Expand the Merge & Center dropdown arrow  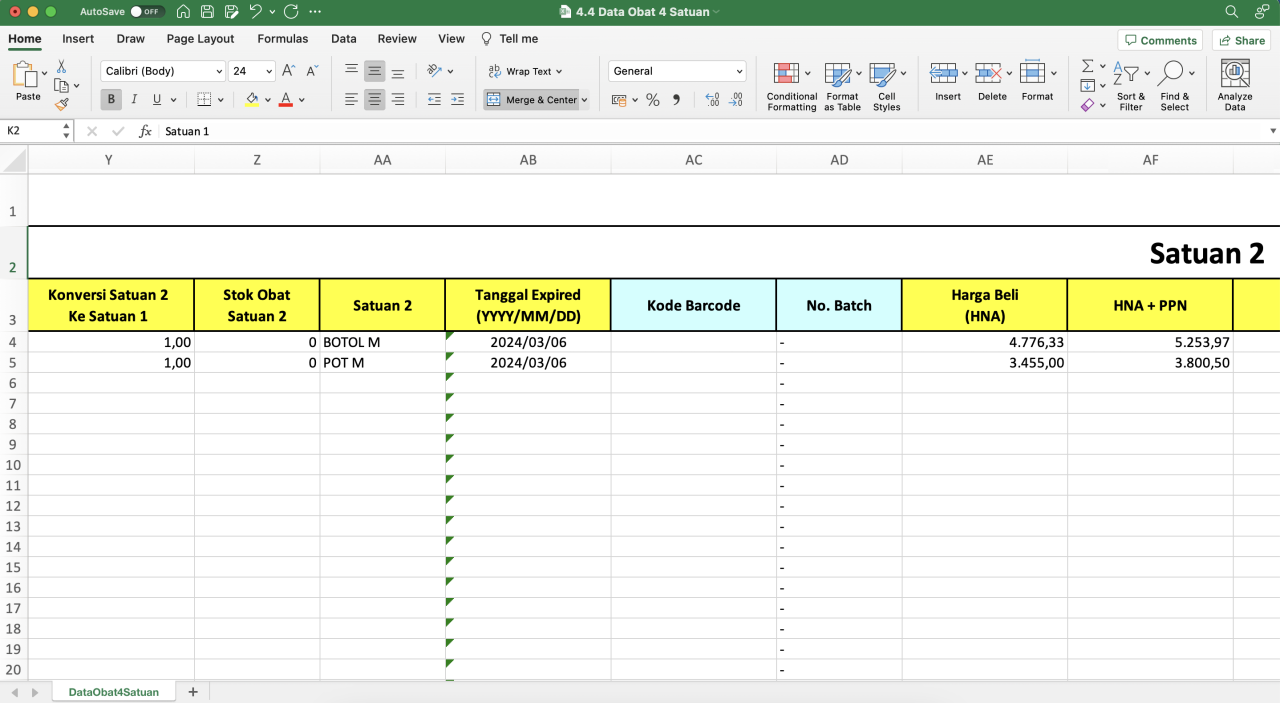coord(584,100)
